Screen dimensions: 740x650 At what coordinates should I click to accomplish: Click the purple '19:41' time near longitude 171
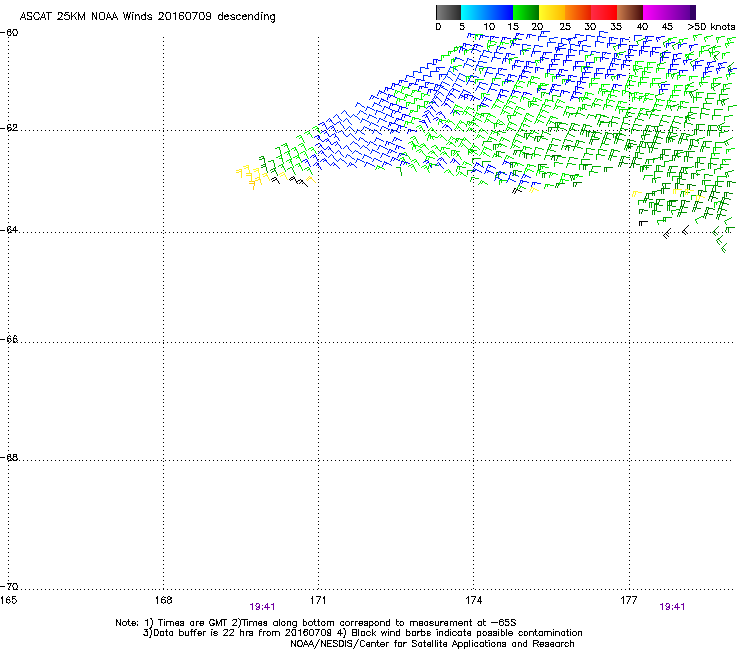click(262, 607)
